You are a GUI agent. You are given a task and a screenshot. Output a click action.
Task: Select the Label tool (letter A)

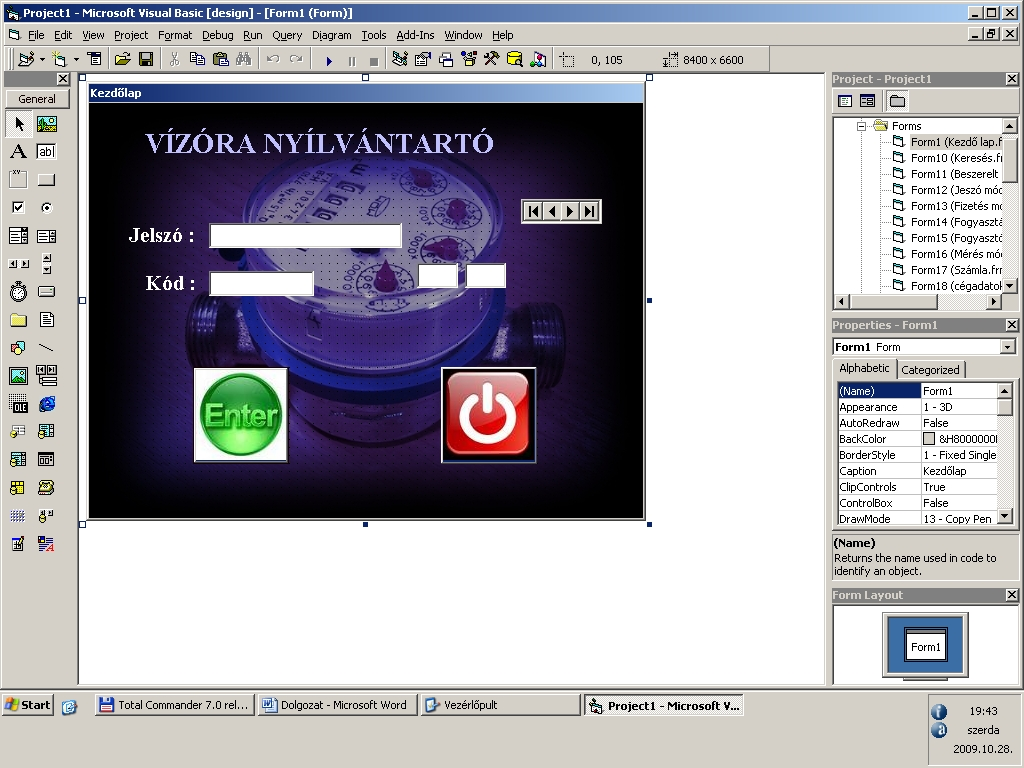(19, 152)
